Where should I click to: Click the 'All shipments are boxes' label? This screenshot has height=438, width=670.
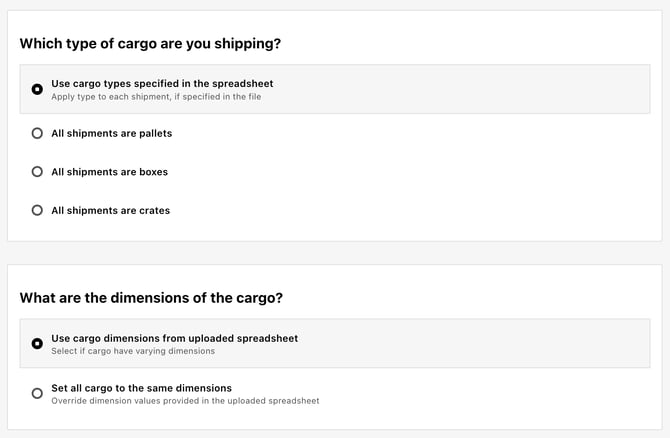point(109,172)
